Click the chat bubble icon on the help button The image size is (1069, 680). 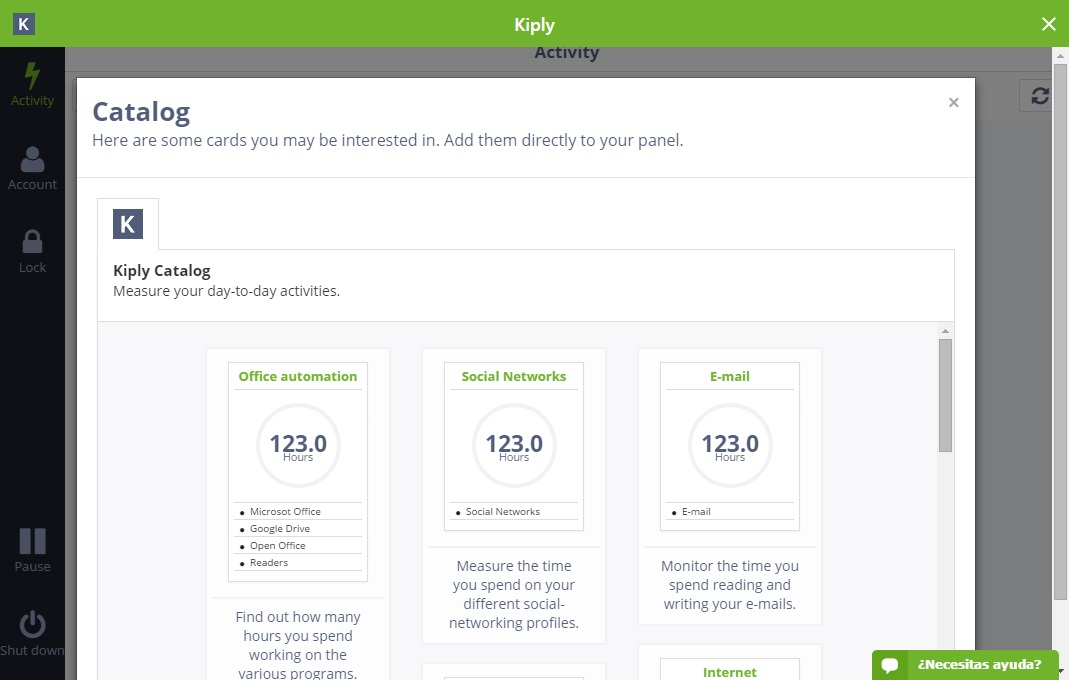point(890,665)
